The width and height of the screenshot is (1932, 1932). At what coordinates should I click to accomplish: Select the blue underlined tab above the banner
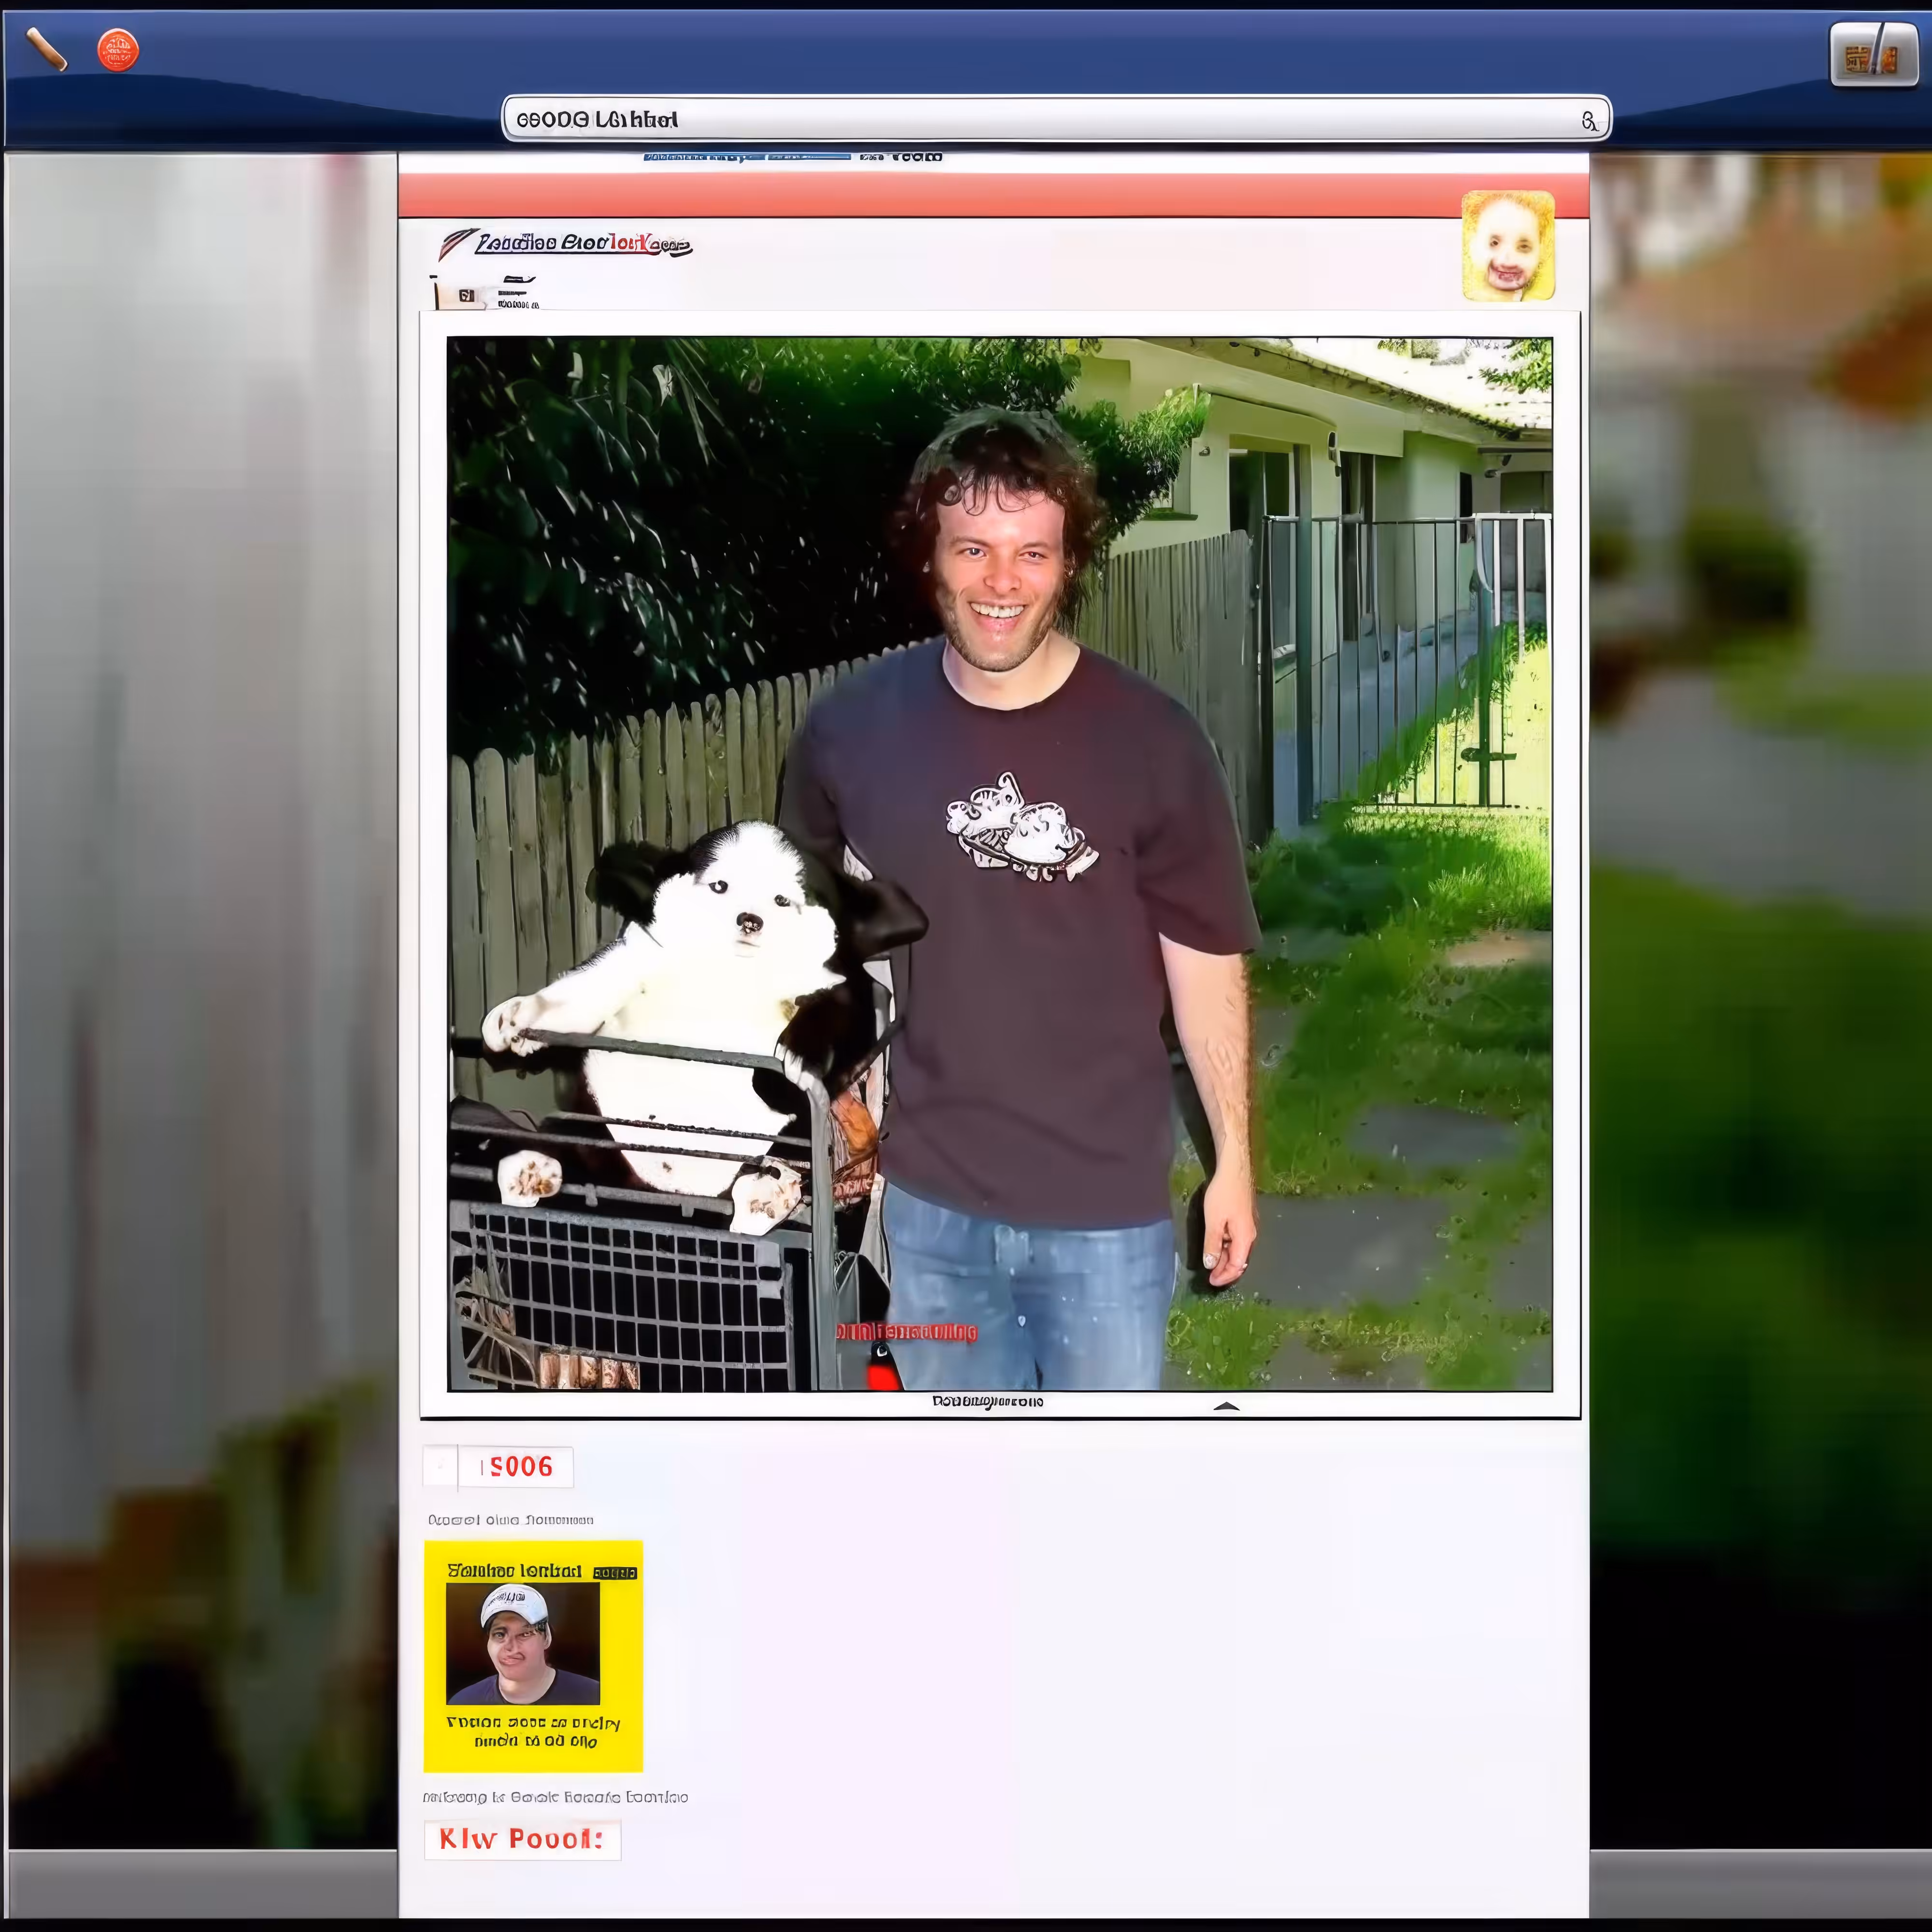click(746, 157)
